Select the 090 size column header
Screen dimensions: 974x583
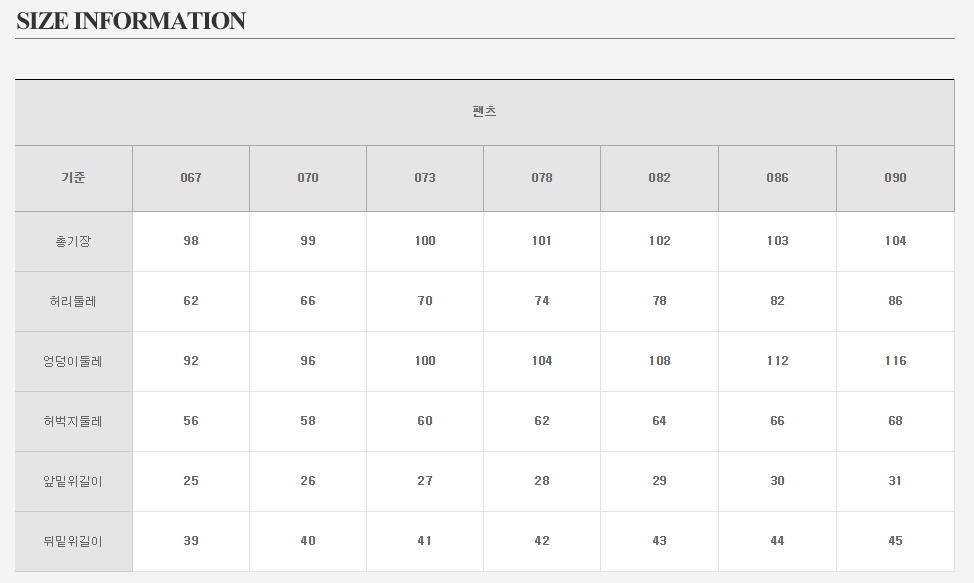[x=895, y=178]
